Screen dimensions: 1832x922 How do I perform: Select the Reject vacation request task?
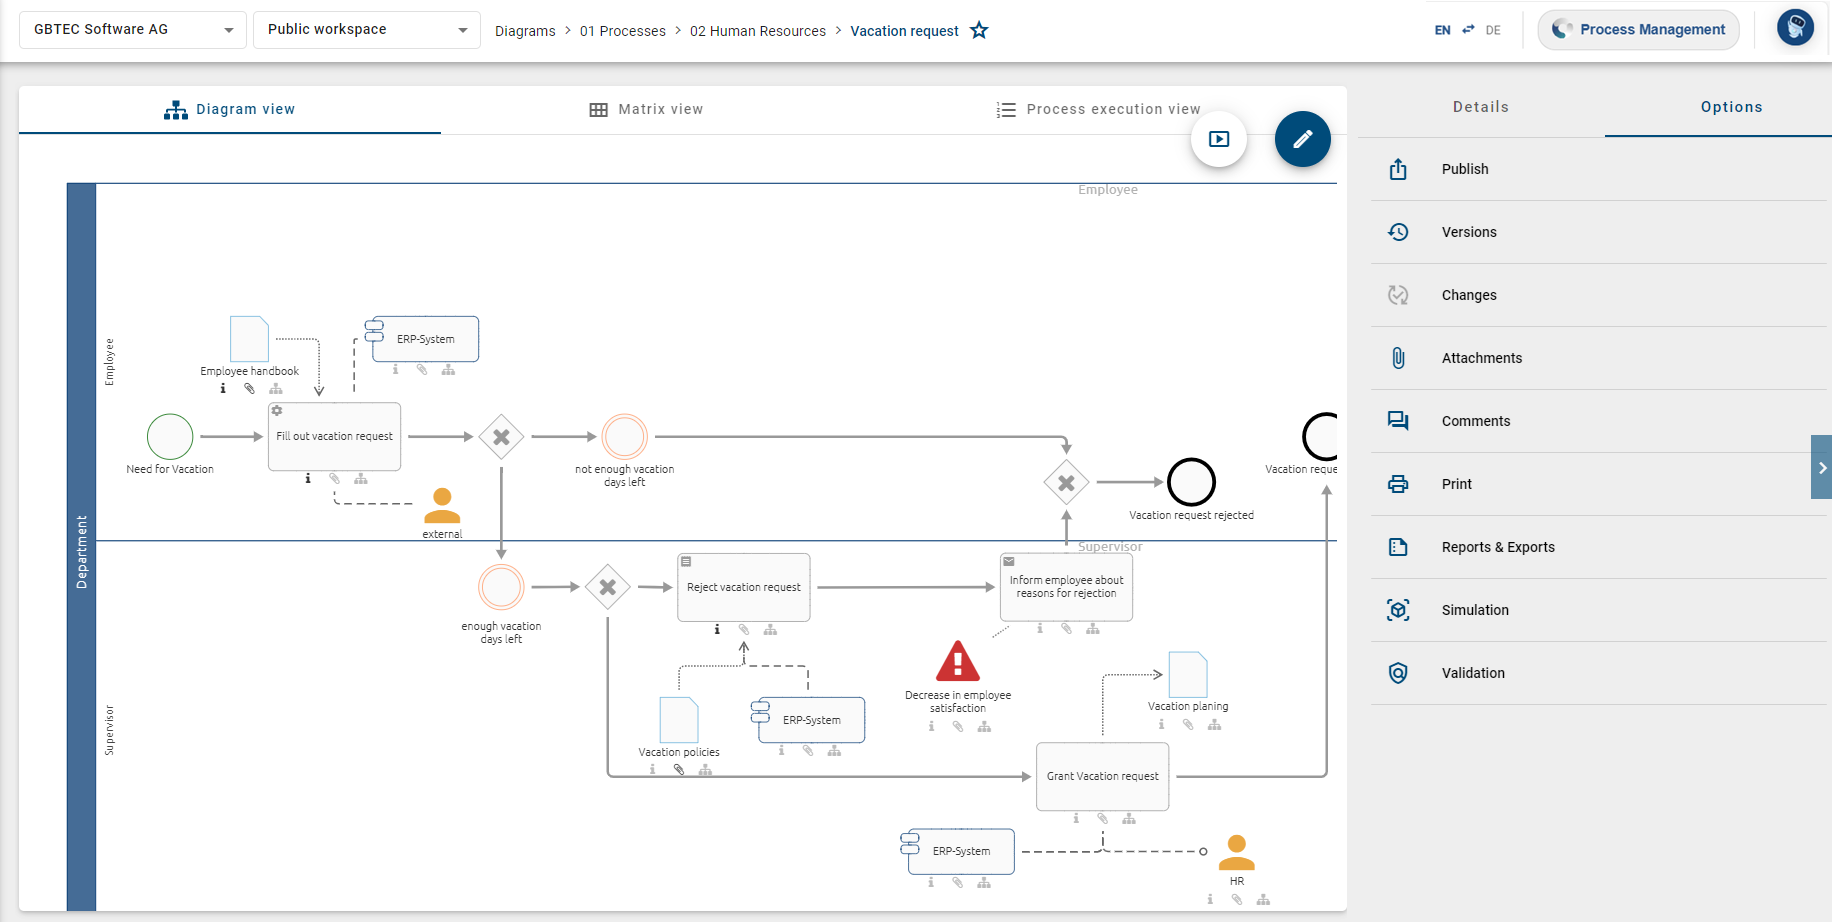pyautogui.click(x=744, y=587)
